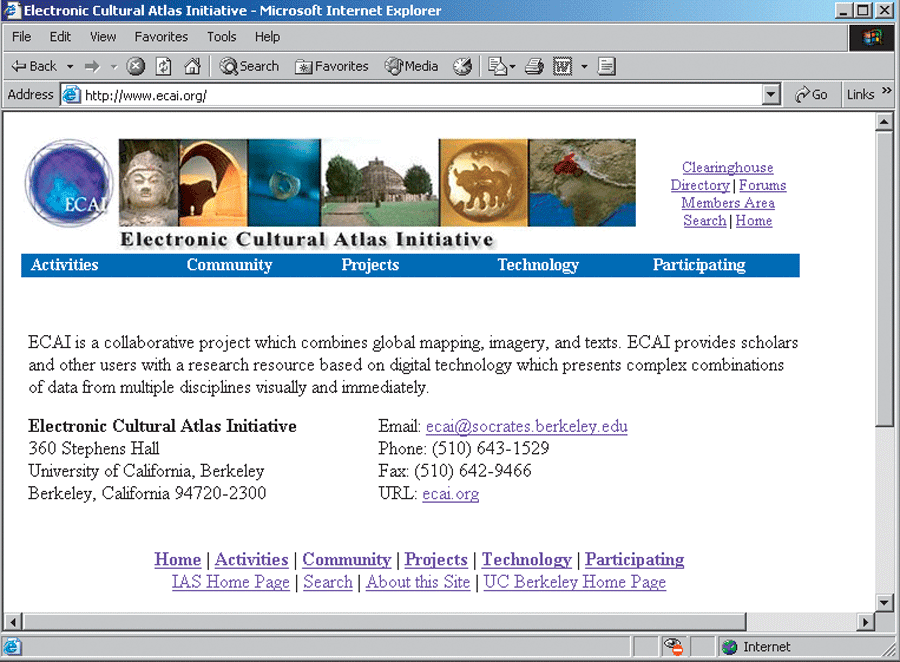The height and width of the screenshot is (662, 900).
Task: Click the Discuss toolbar icon
Action: 607,67
